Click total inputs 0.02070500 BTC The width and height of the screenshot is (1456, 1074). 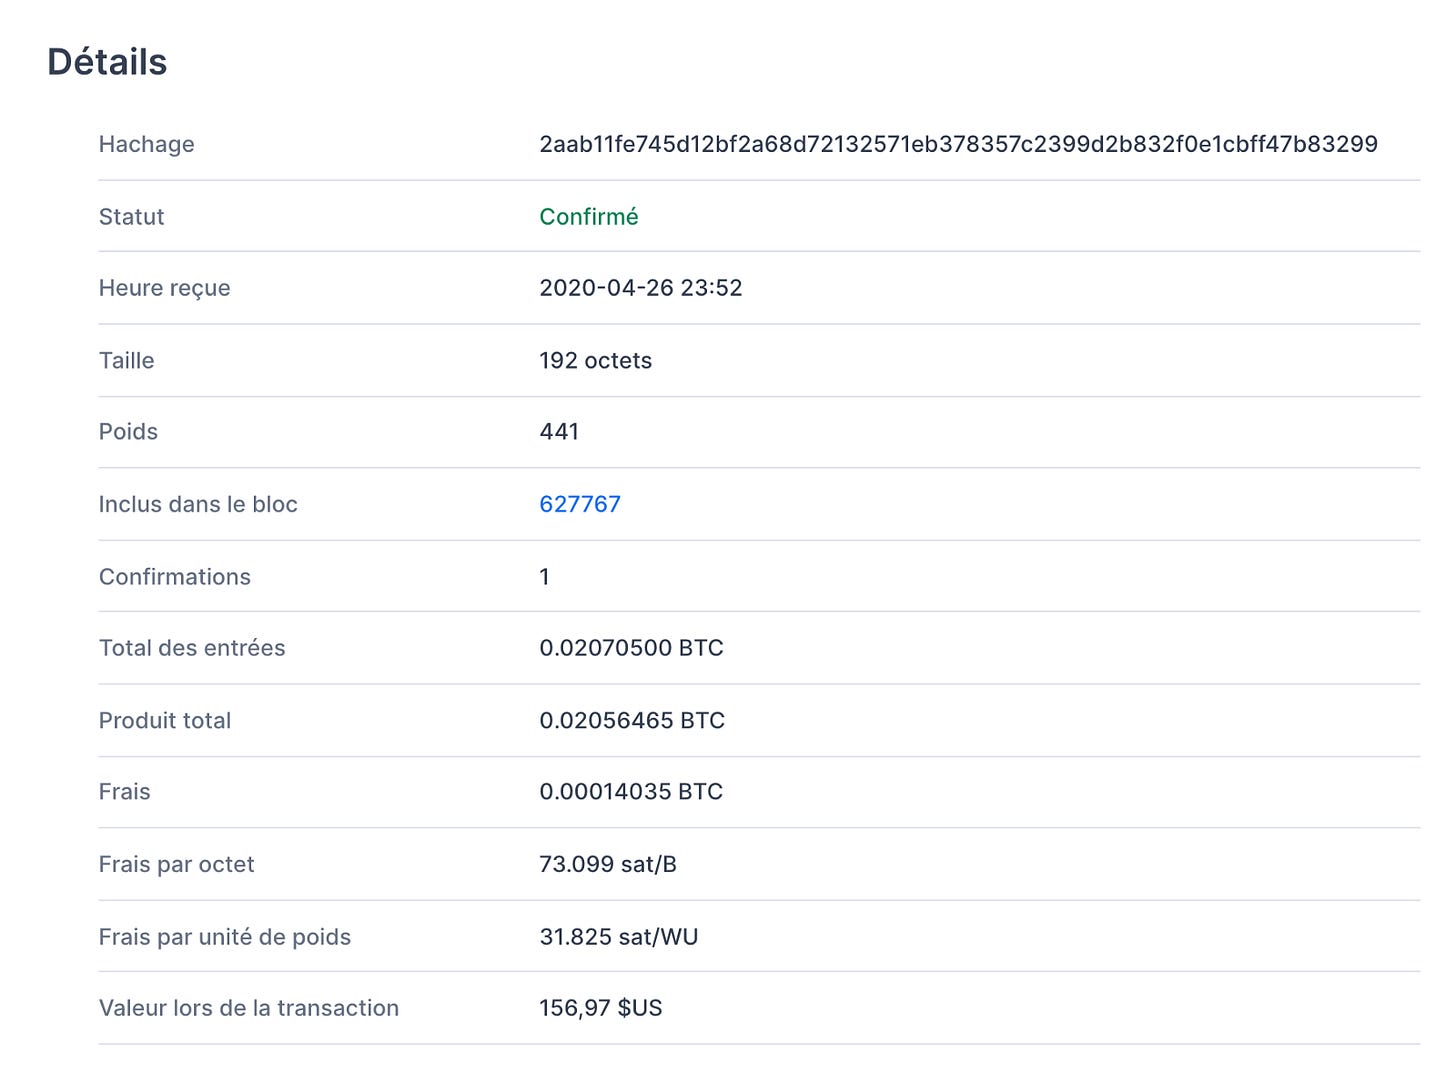click(x=631, y=648)
